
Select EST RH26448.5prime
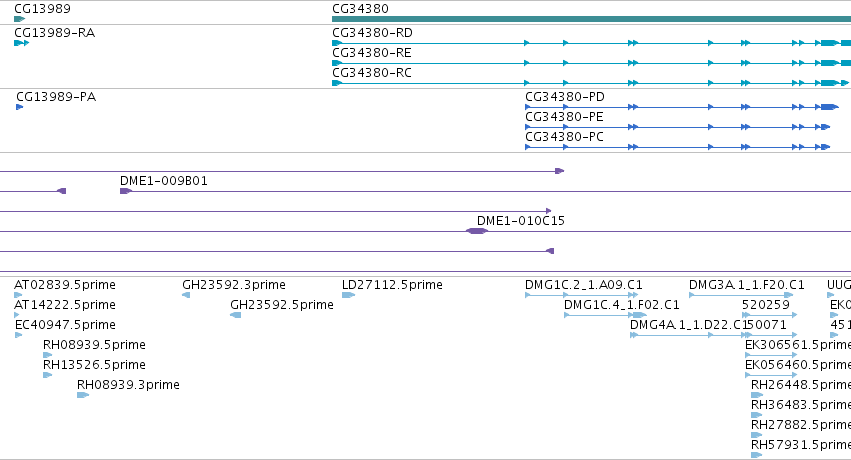801,385
